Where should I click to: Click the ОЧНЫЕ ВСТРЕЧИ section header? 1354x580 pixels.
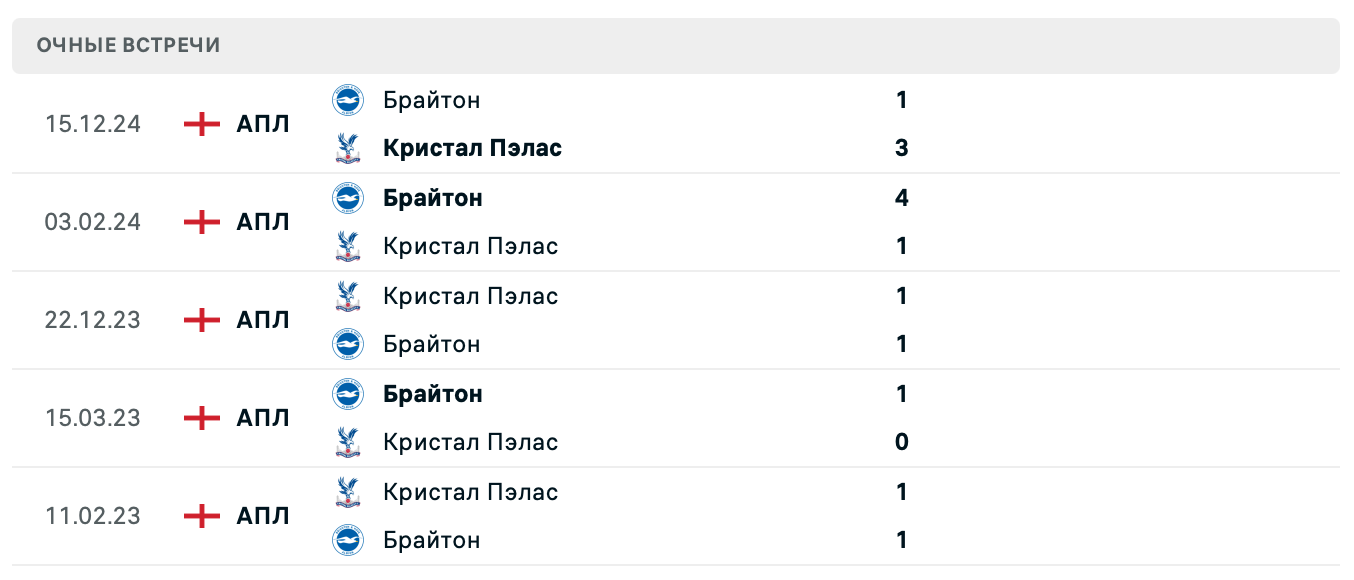[129, 46]
